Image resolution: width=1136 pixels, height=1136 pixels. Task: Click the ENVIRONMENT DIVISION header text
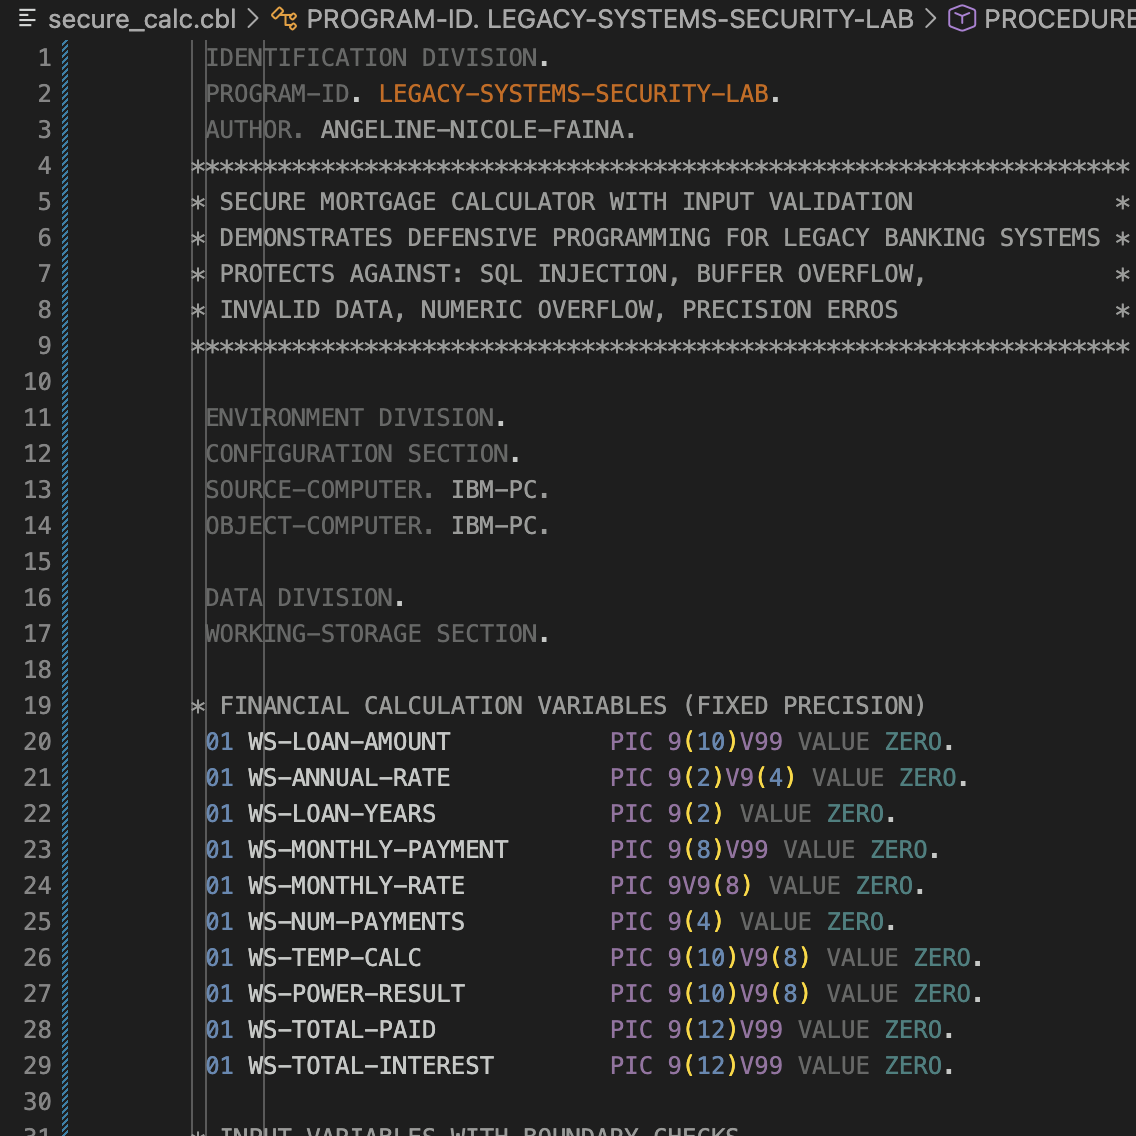click(355, 418)
